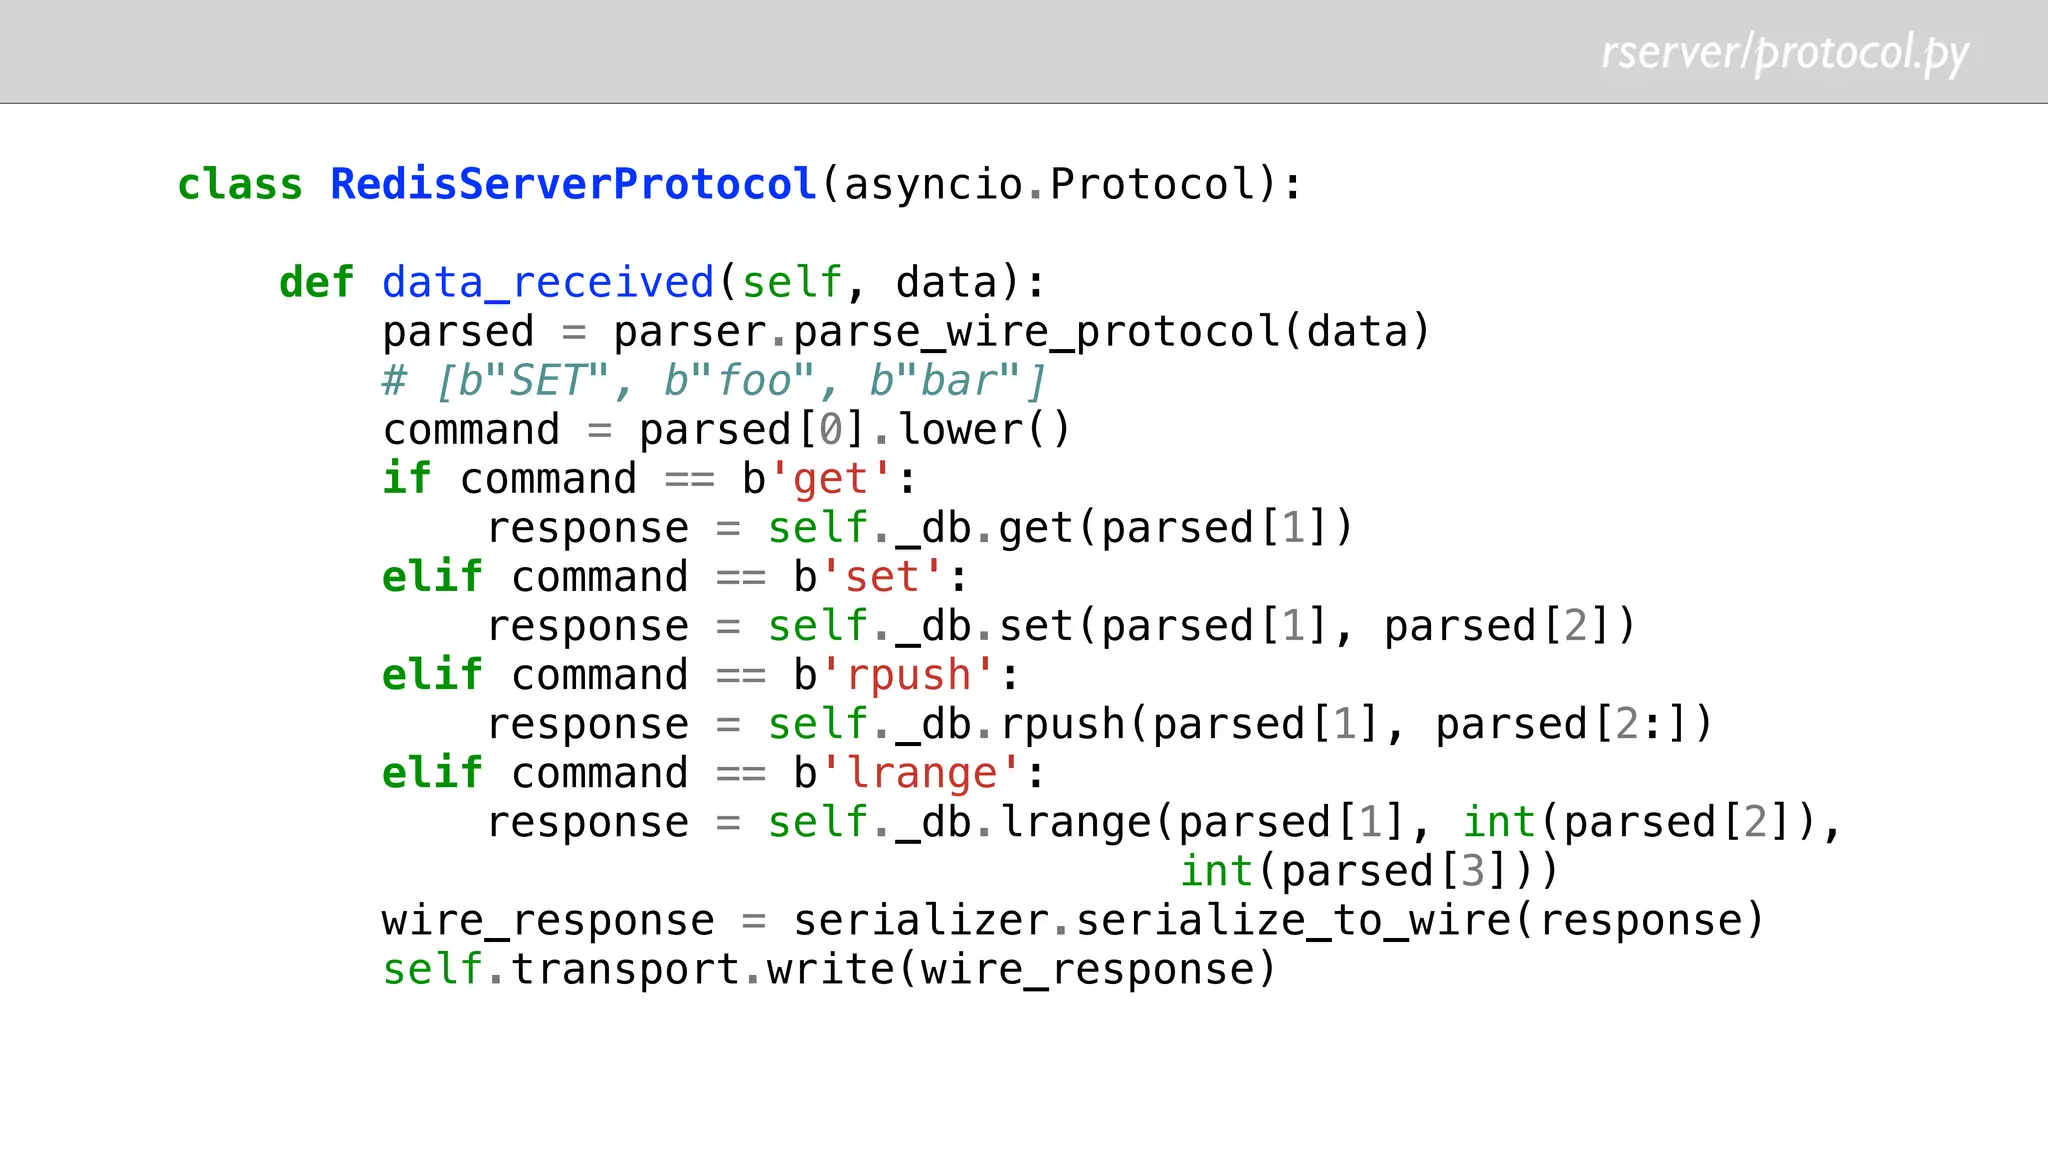This screenshot has height=1152, width=2048.
Task: Click the _db.set call
Action: pos(1266,626)
